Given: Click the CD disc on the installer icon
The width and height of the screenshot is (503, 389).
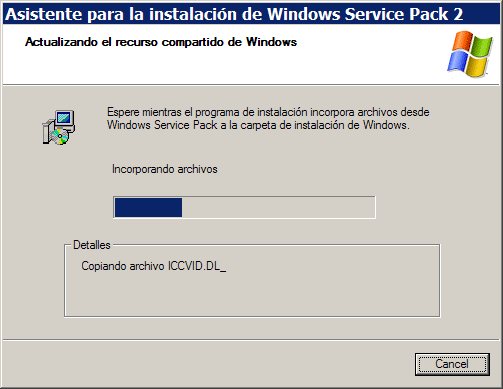Looking at the screenshot, I should point(59,136).
